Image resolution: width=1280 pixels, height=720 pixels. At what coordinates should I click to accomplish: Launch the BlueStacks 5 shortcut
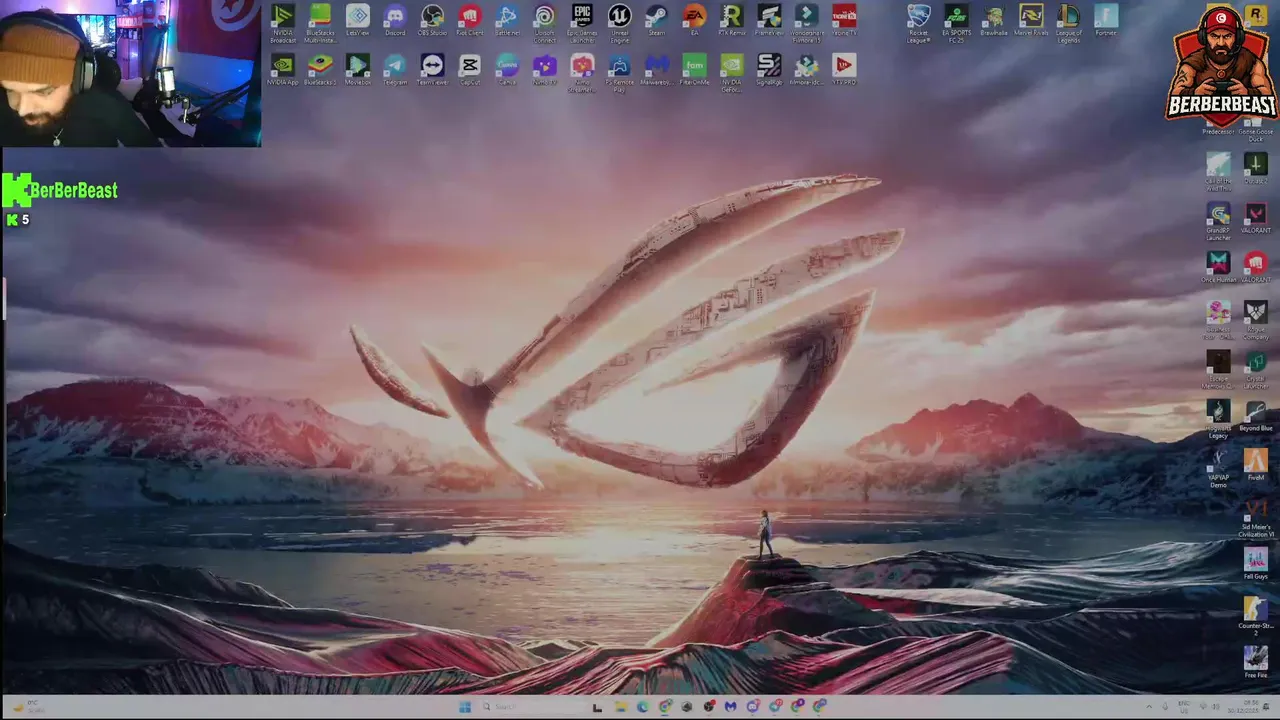click(320, 70)
